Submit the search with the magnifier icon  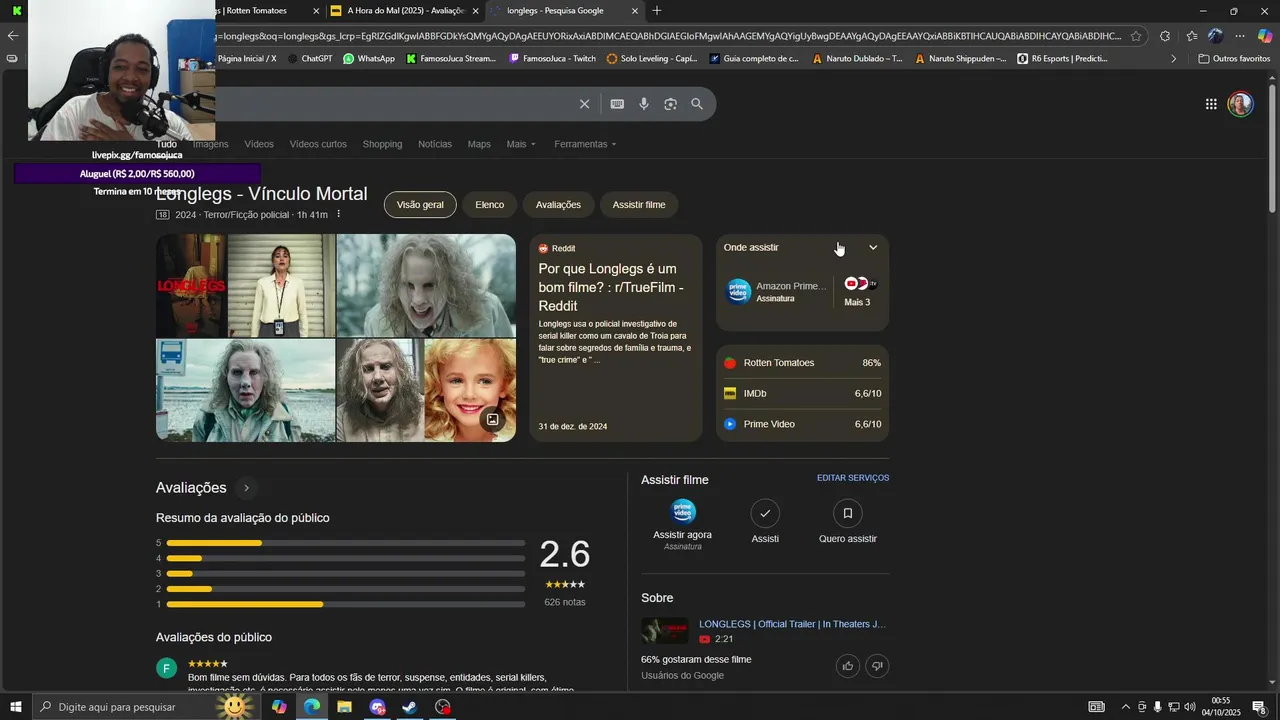point(697,104)
